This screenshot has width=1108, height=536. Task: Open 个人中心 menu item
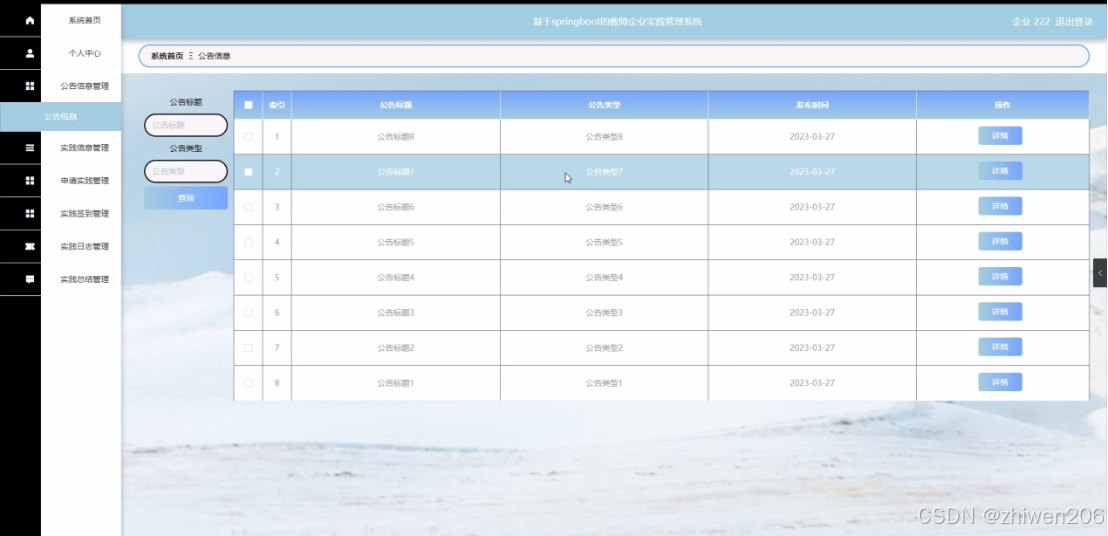(x=85, y=53)
